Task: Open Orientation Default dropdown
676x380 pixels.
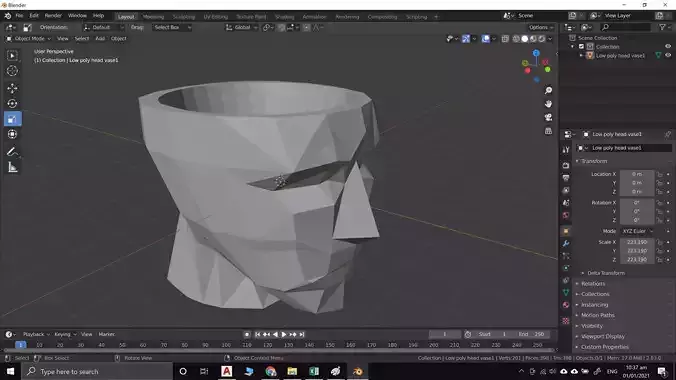Action: coord(103,28)
